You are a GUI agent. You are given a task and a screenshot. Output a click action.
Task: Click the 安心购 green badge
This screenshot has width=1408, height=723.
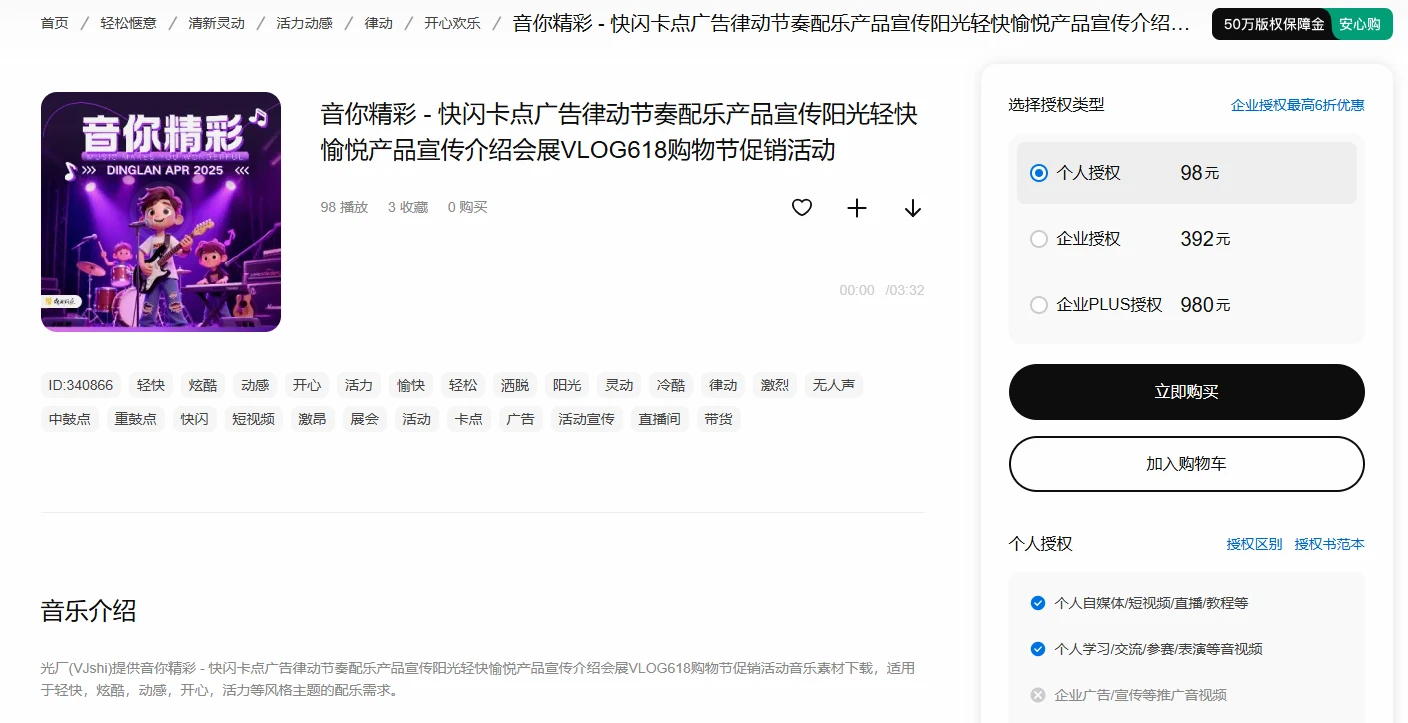(1361, 24)
